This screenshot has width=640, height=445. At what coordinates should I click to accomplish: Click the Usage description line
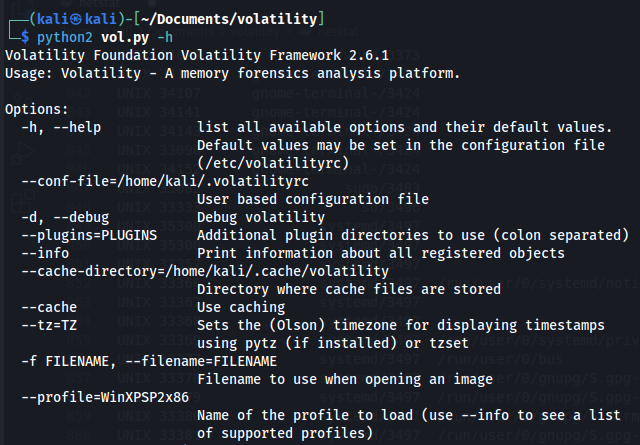click(x=232, y=73)
